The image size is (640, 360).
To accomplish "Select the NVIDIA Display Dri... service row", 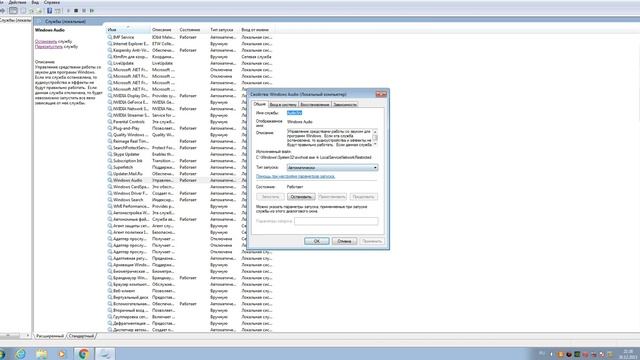I will tap(176, 96).
